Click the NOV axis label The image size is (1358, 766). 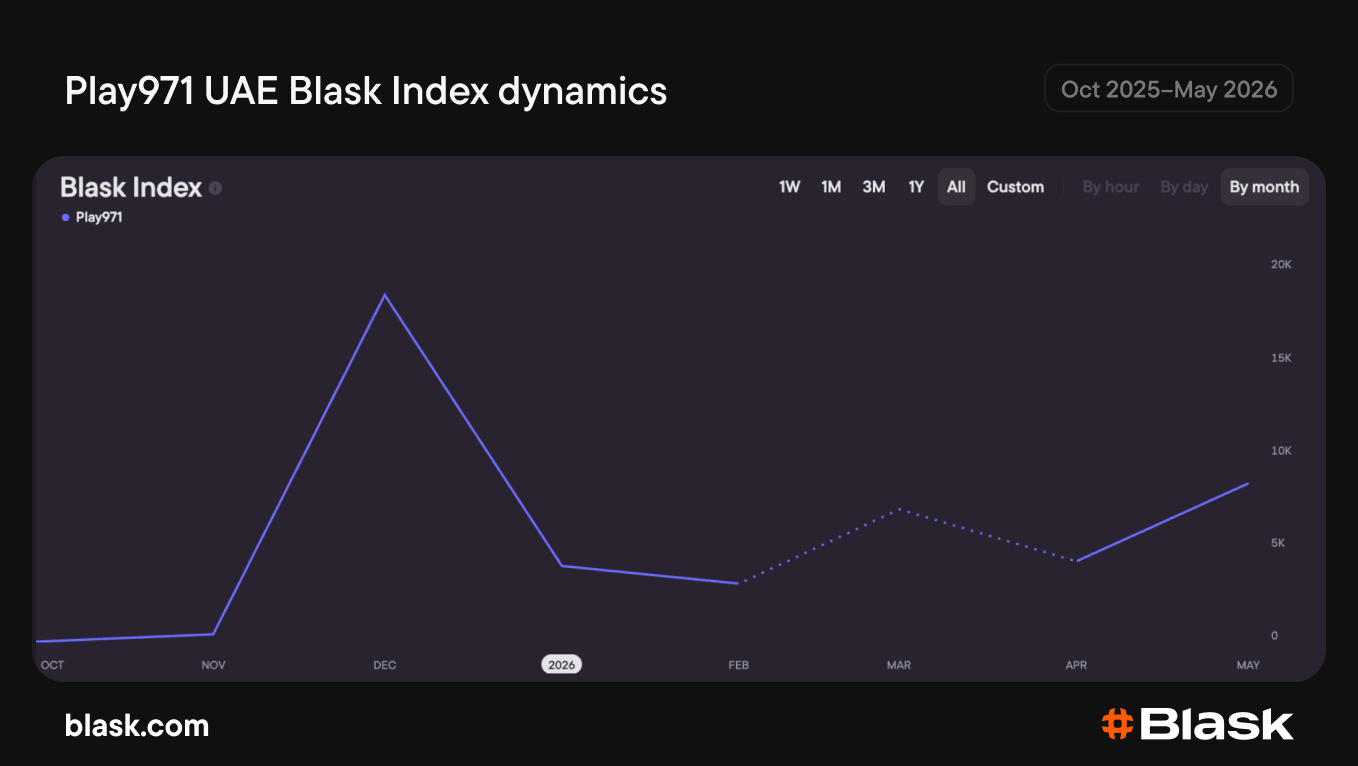214,665
